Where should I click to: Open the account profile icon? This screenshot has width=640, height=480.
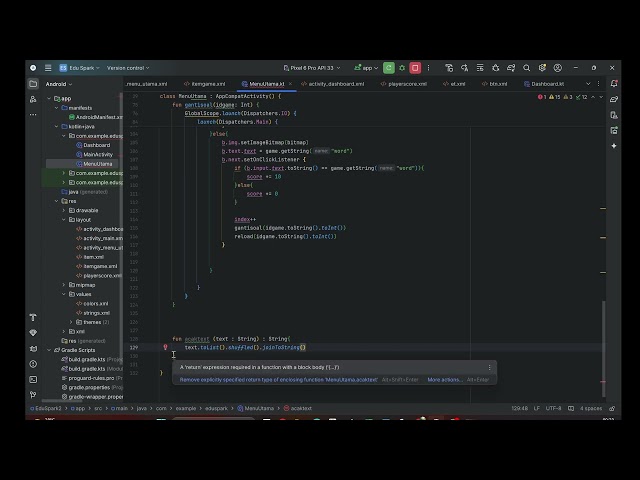click(558, 68)
